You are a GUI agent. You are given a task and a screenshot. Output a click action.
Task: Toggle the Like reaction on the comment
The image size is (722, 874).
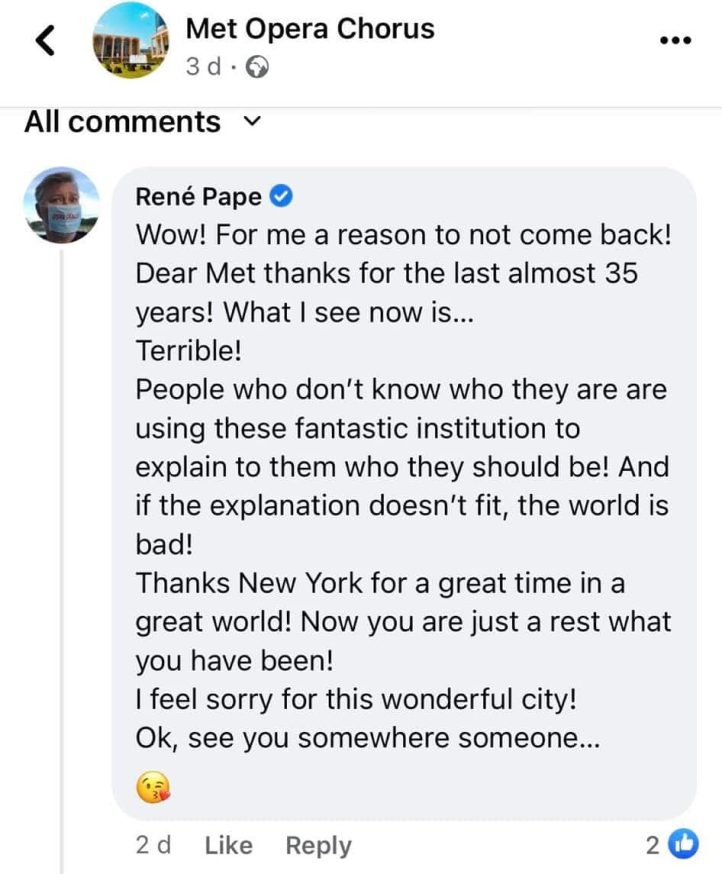click(228, 845)
